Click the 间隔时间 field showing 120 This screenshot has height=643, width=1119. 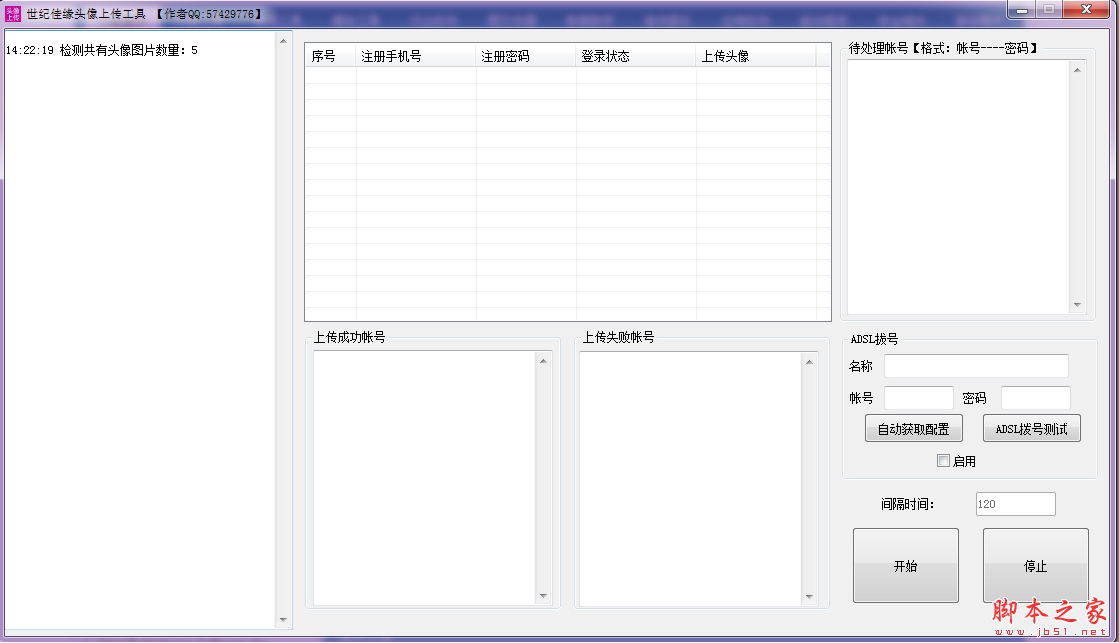[x=1015, y=503]
